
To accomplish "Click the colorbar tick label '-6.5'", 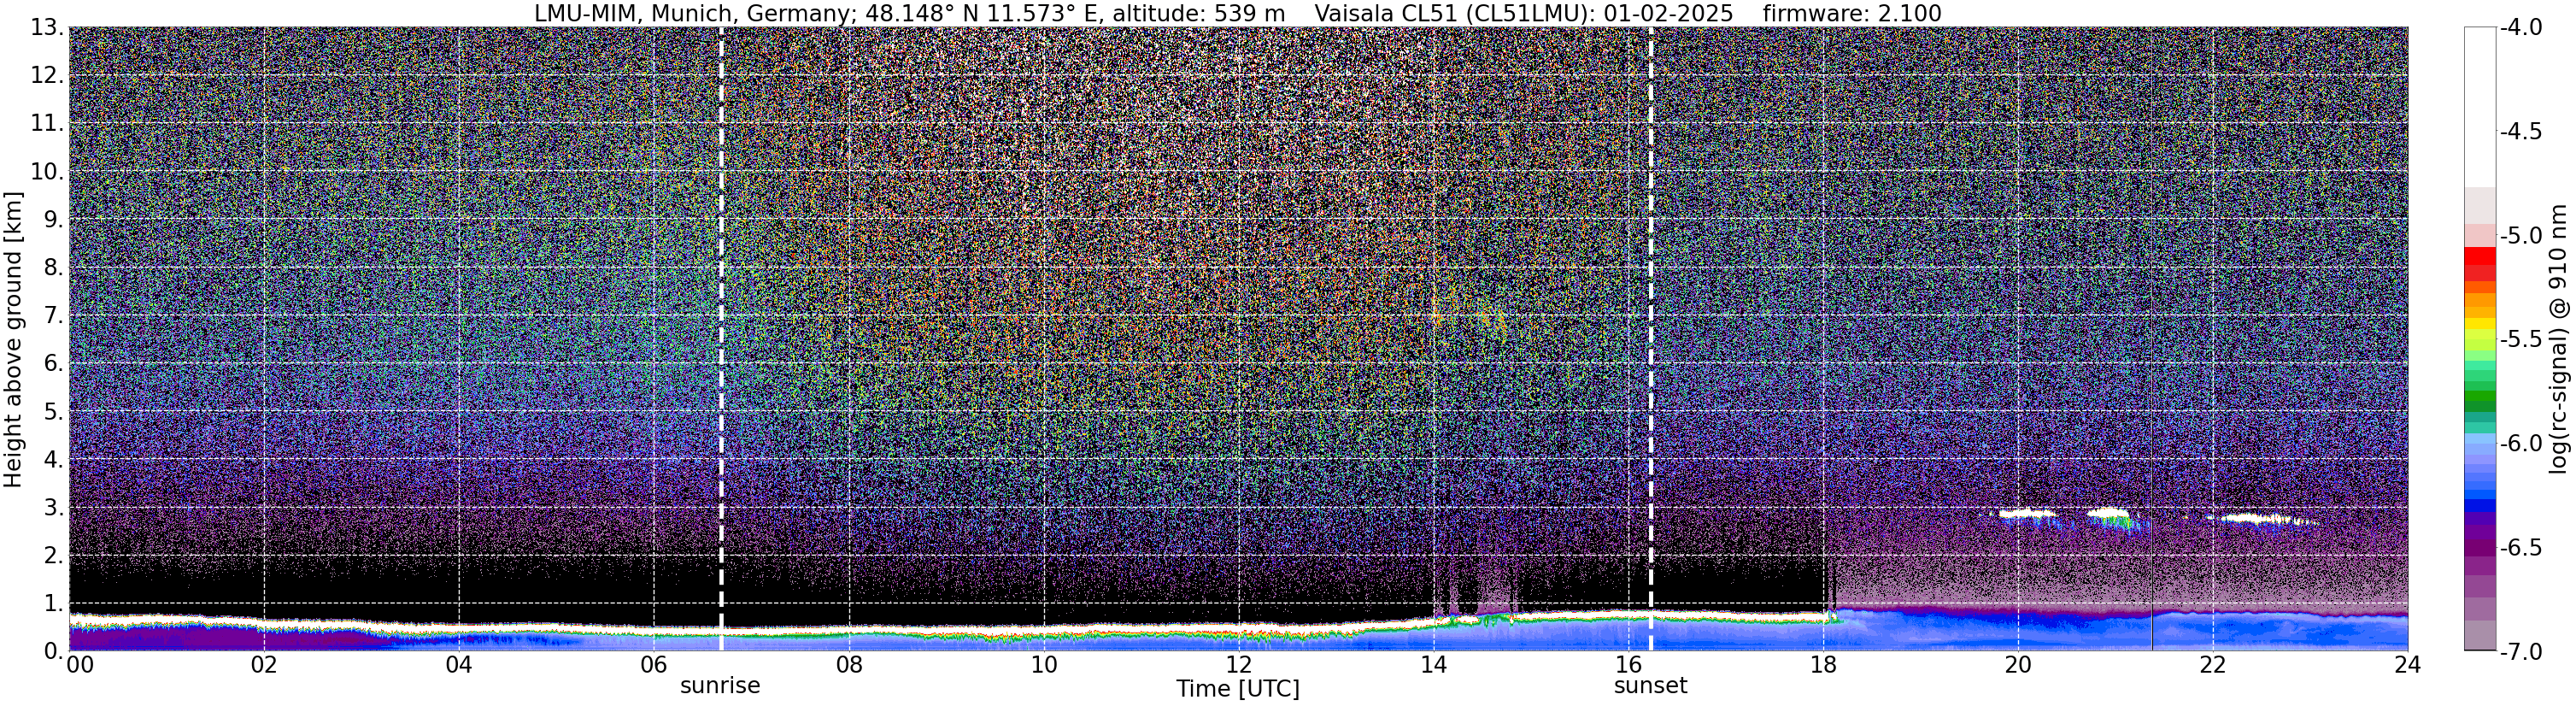I will pyautogui.click(x=2520, y=548).
